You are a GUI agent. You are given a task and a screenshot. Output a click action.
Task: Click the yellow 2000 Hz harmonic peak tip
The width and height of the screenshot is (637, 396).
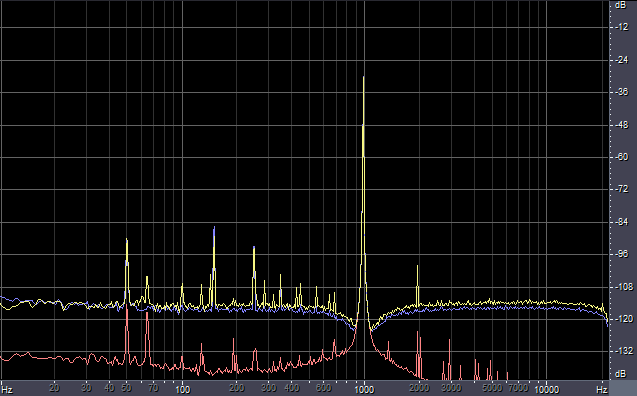(417, 266)
